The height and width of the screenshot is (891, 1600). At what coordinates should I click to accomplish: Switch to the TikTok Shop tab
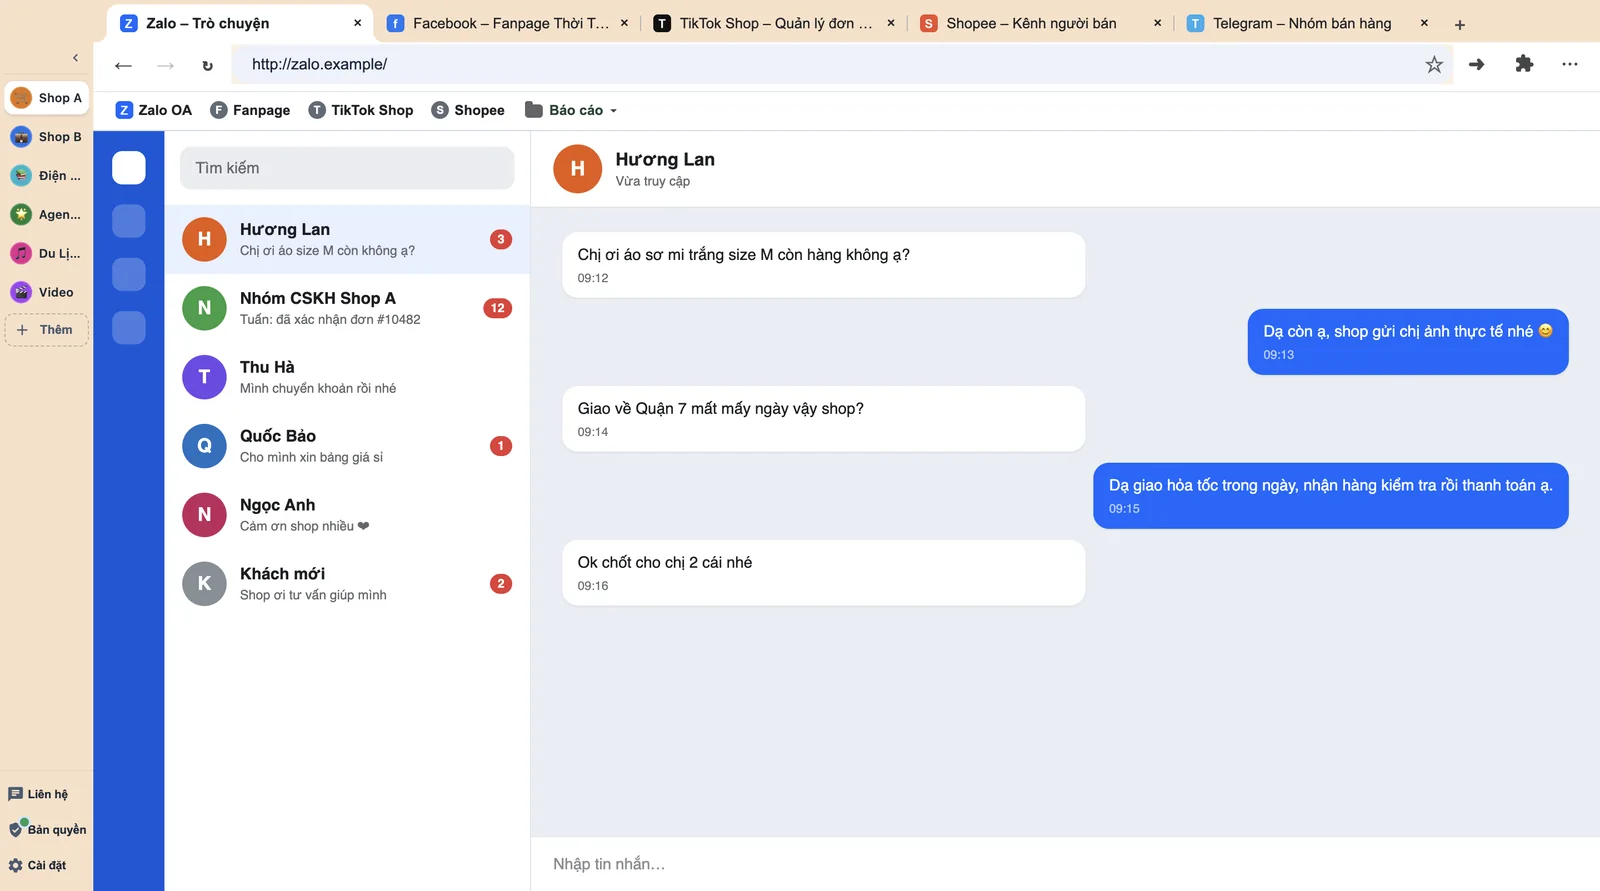pyautogui.click(x=774, y=23)
